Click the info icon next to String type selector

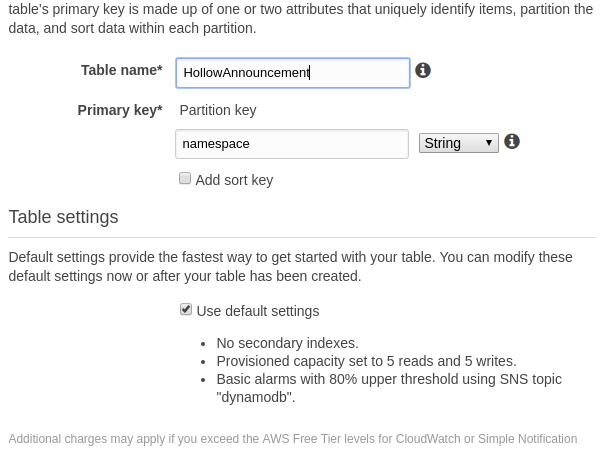(512, 141)
